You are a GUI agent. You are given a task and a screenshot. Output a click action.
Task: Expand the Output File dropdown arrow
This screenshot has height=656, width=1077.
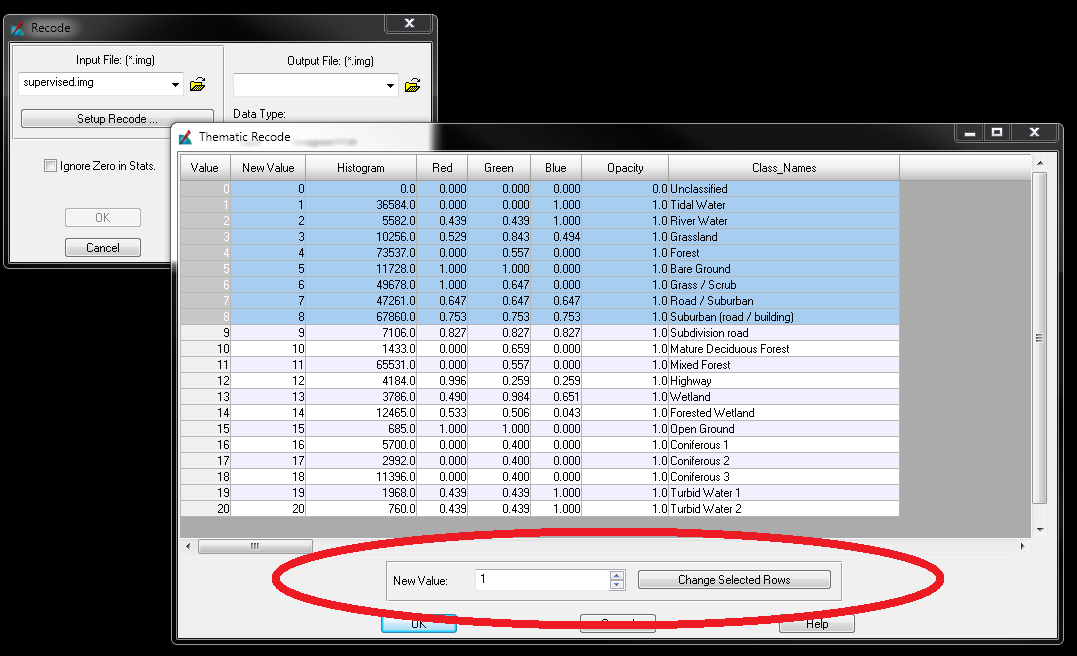click(390, 86)
